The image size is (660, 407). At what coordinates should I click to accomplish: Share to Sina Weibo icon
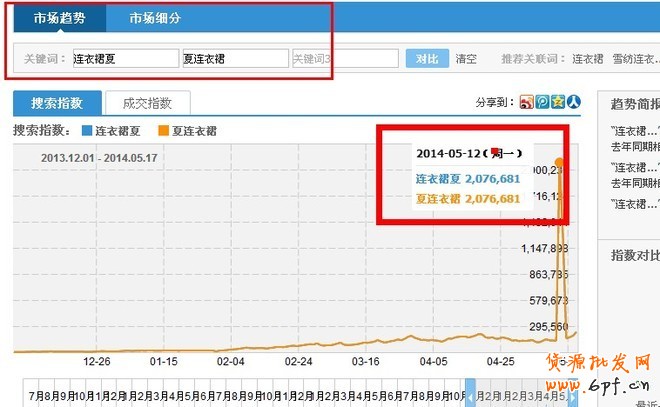(526, 101)
